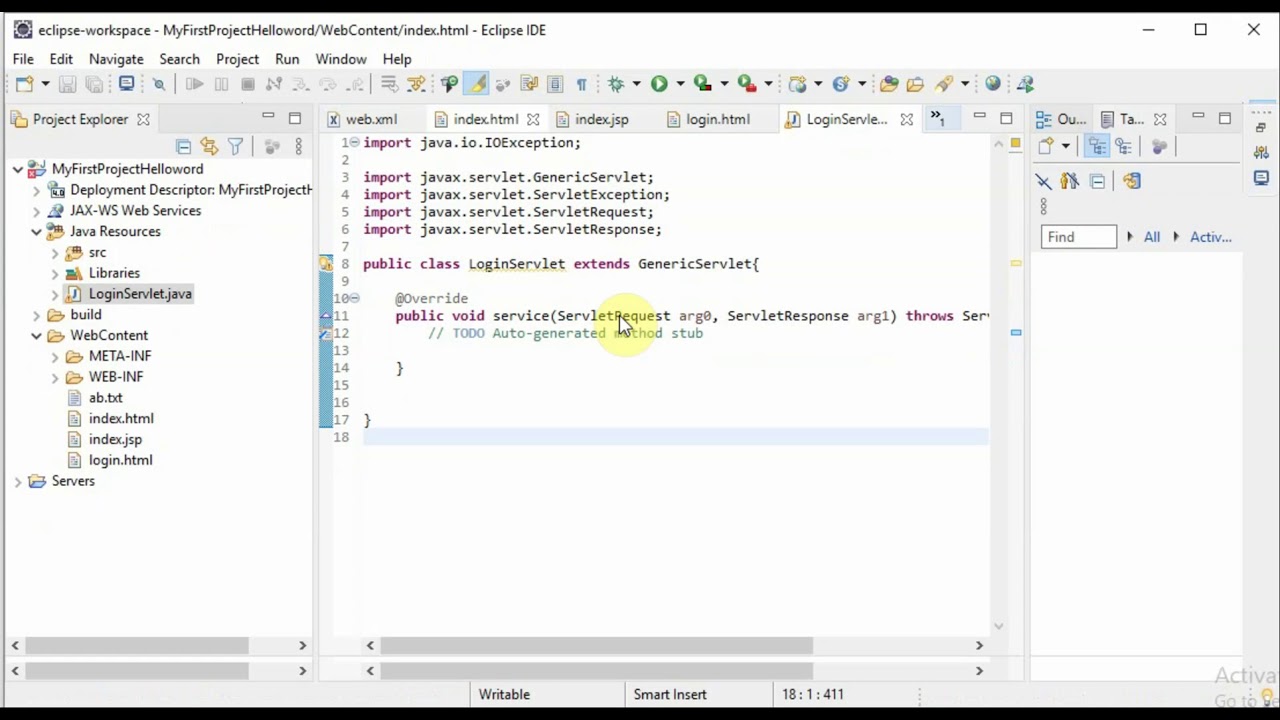This screenshot has height=720, width=1280.
Task: Click the Terminate stop icon
Action: point(248,84)
